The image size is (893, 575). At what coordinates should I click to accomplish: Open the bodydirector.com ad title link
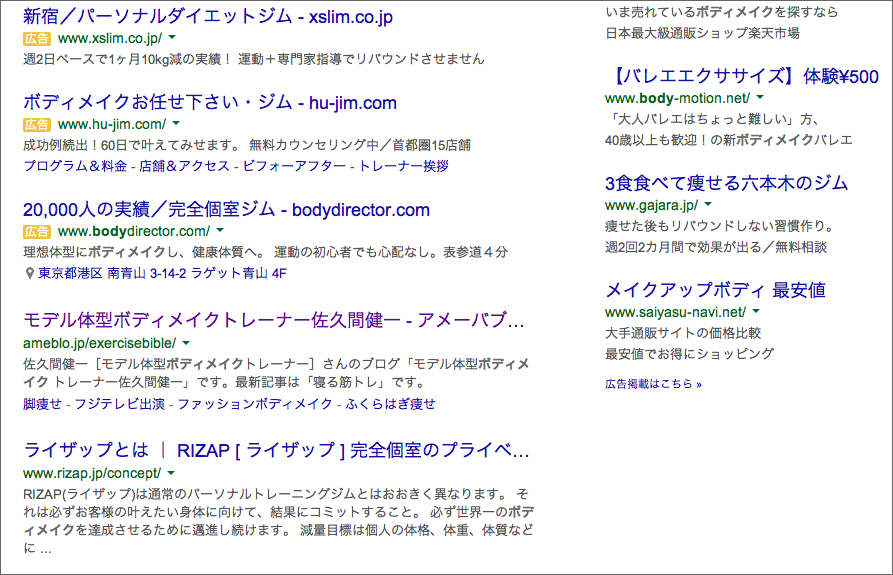coord(226,210)
